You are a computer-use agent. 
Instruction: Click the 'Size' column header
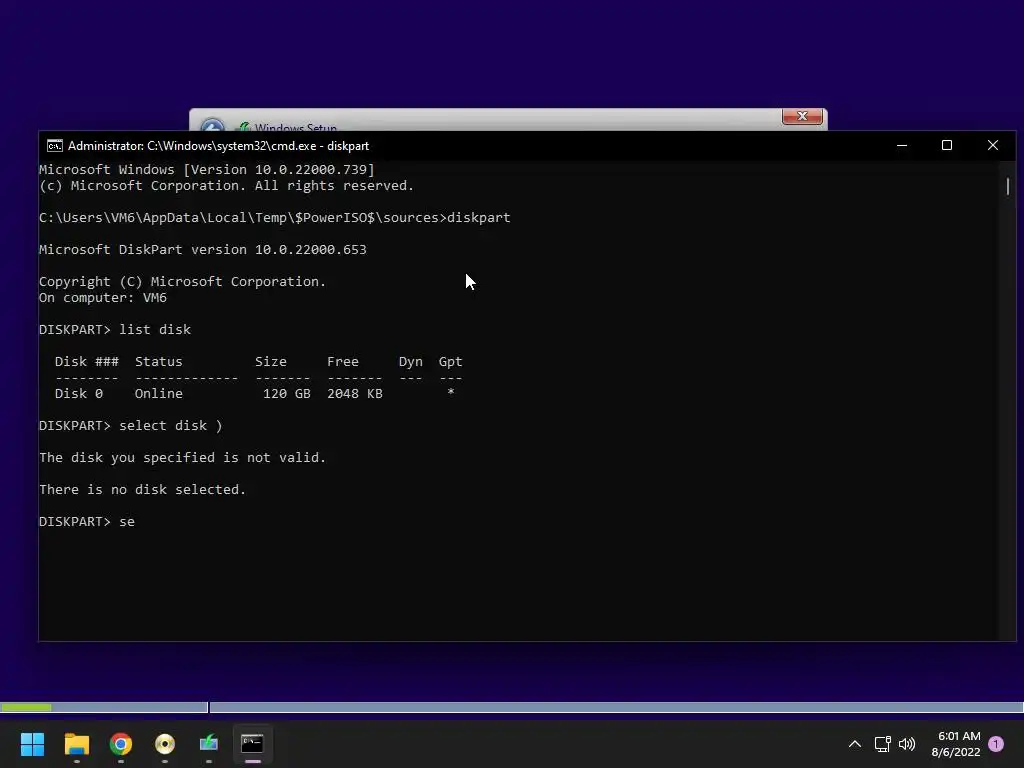[270, 362]
